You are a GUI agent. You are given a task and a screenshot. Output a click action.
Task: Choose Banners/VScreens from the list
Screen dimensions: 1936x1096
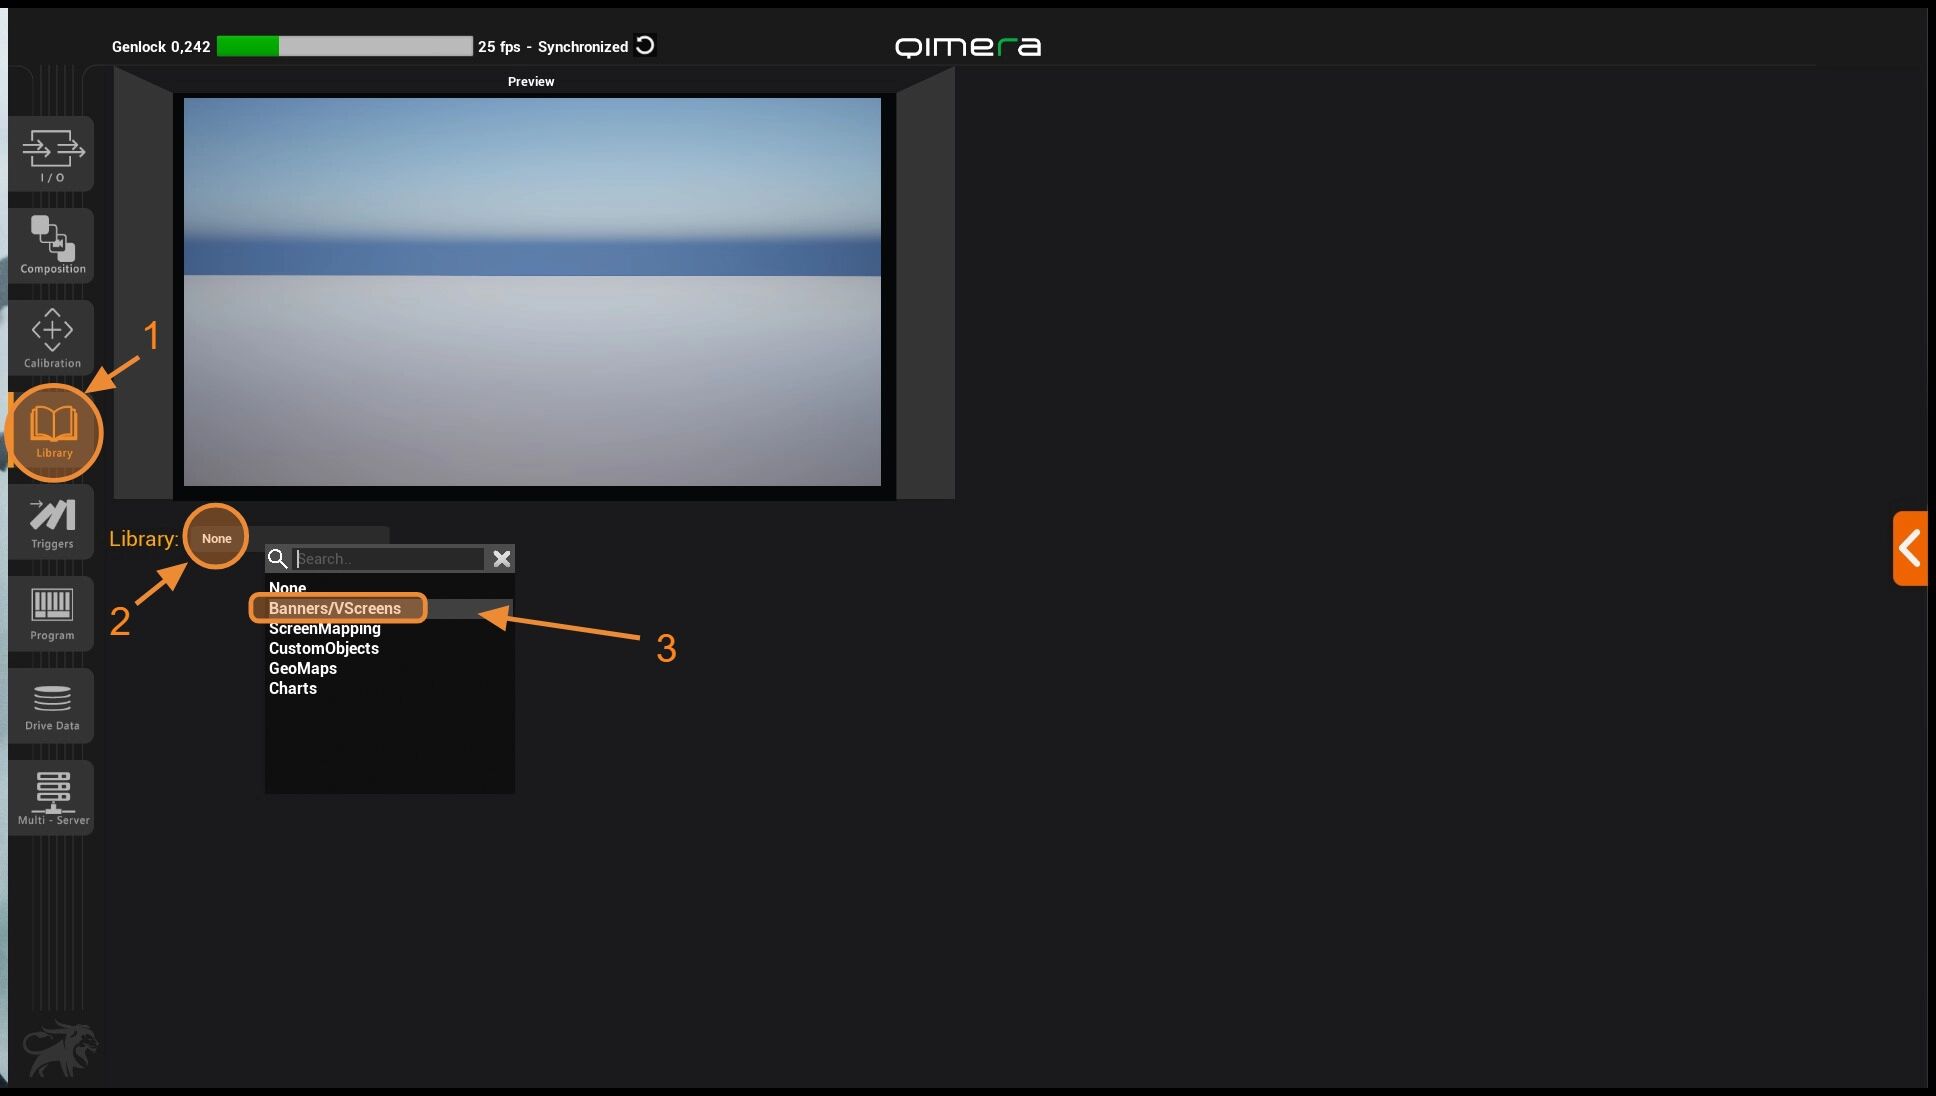pos(335,608)
